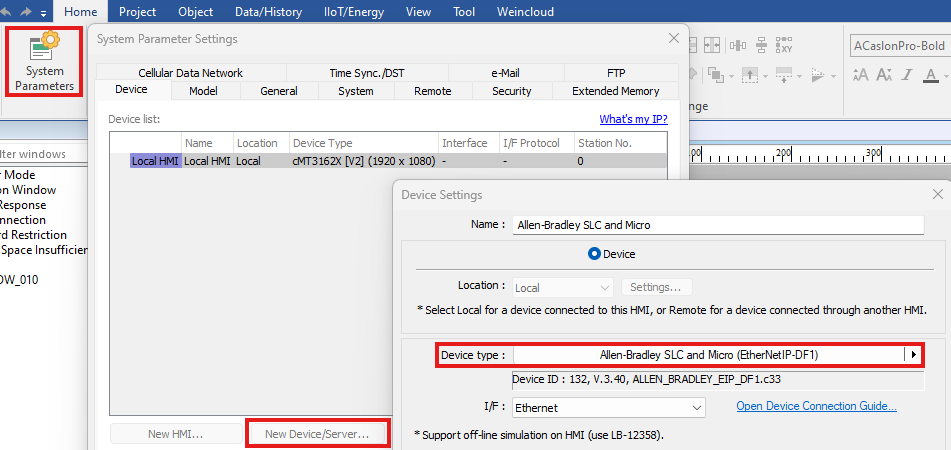Click the New HMI button
This screenshot has height=450, width=951.
175,434
